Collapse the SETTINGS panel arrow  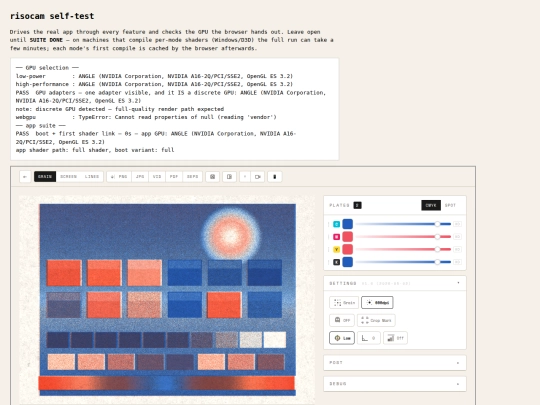point(458,283)
